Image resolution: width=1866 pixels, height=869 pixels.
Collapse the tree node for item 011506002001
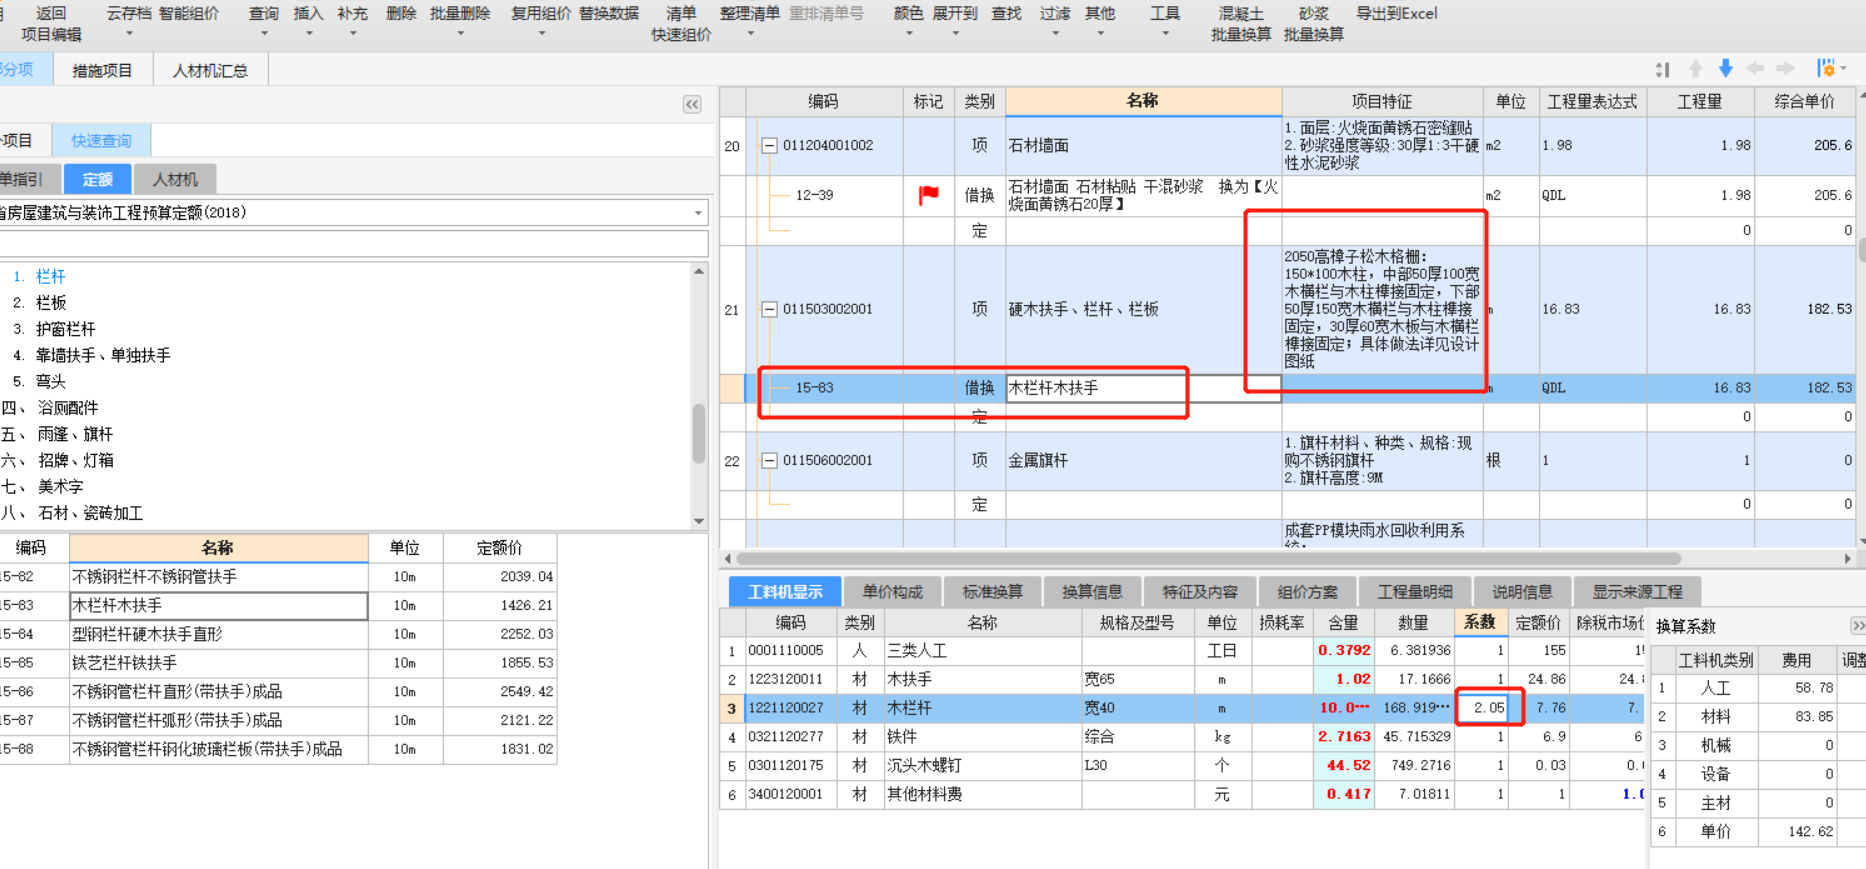tap(769, 461)
